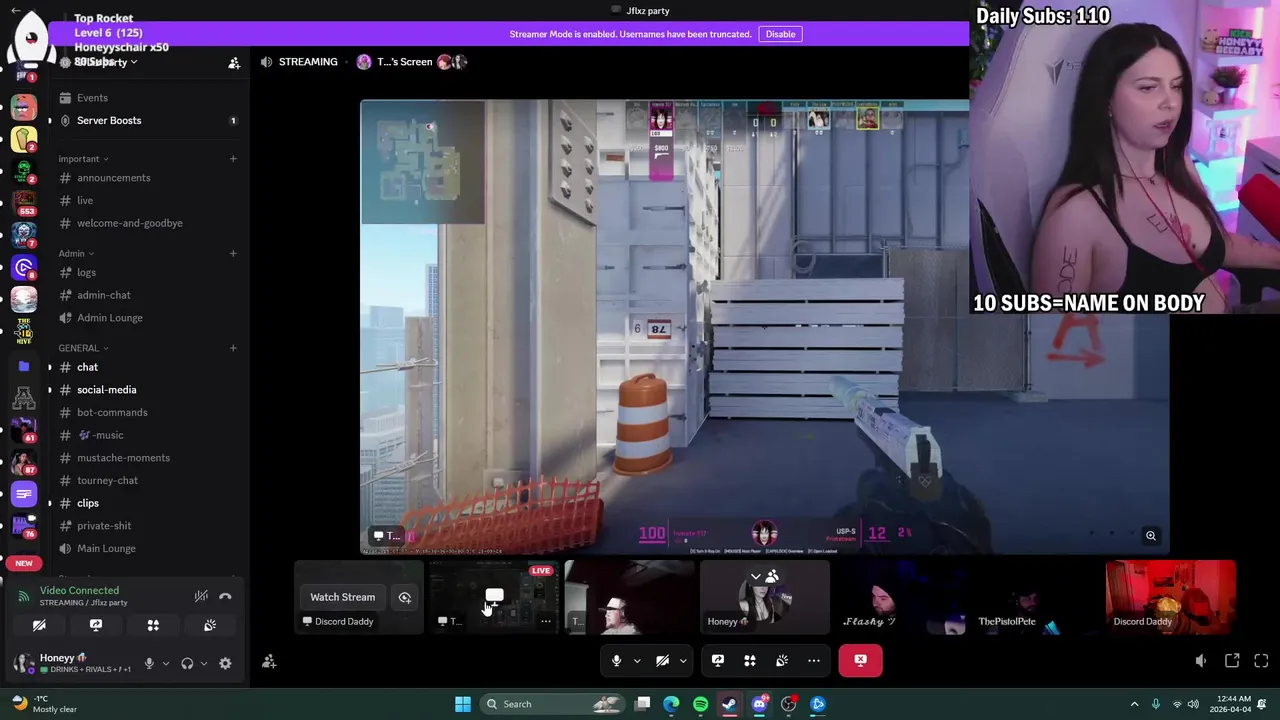Mute microphone beside Honeyy user name
This screenshot has width=1280, height=720.
[149, 663]
